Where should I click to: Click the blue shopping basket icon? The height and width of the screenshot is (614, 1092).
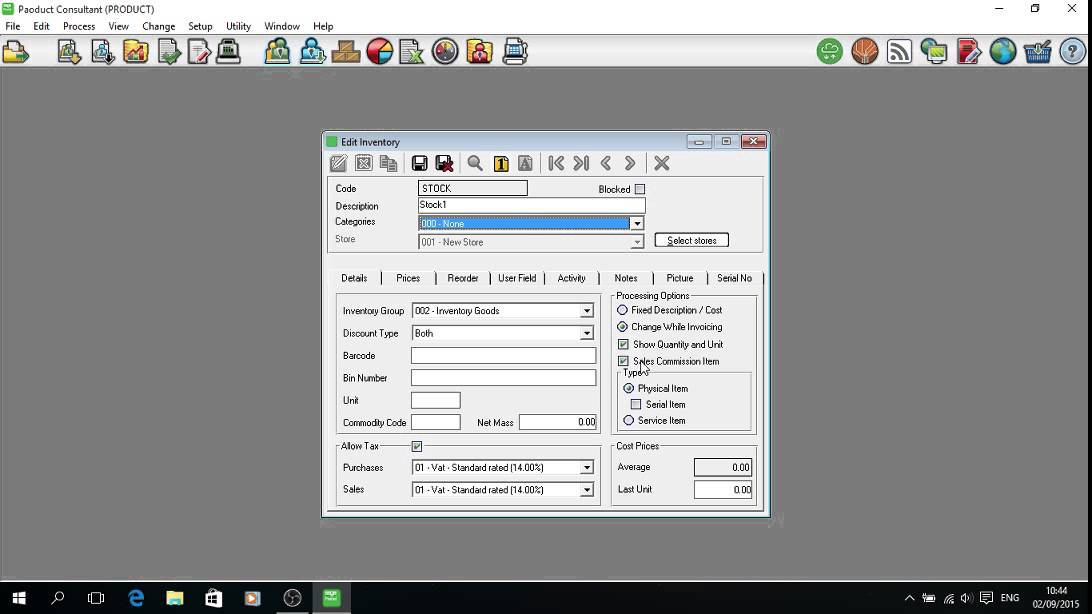pyautogui.click(x=1037, y=52)
